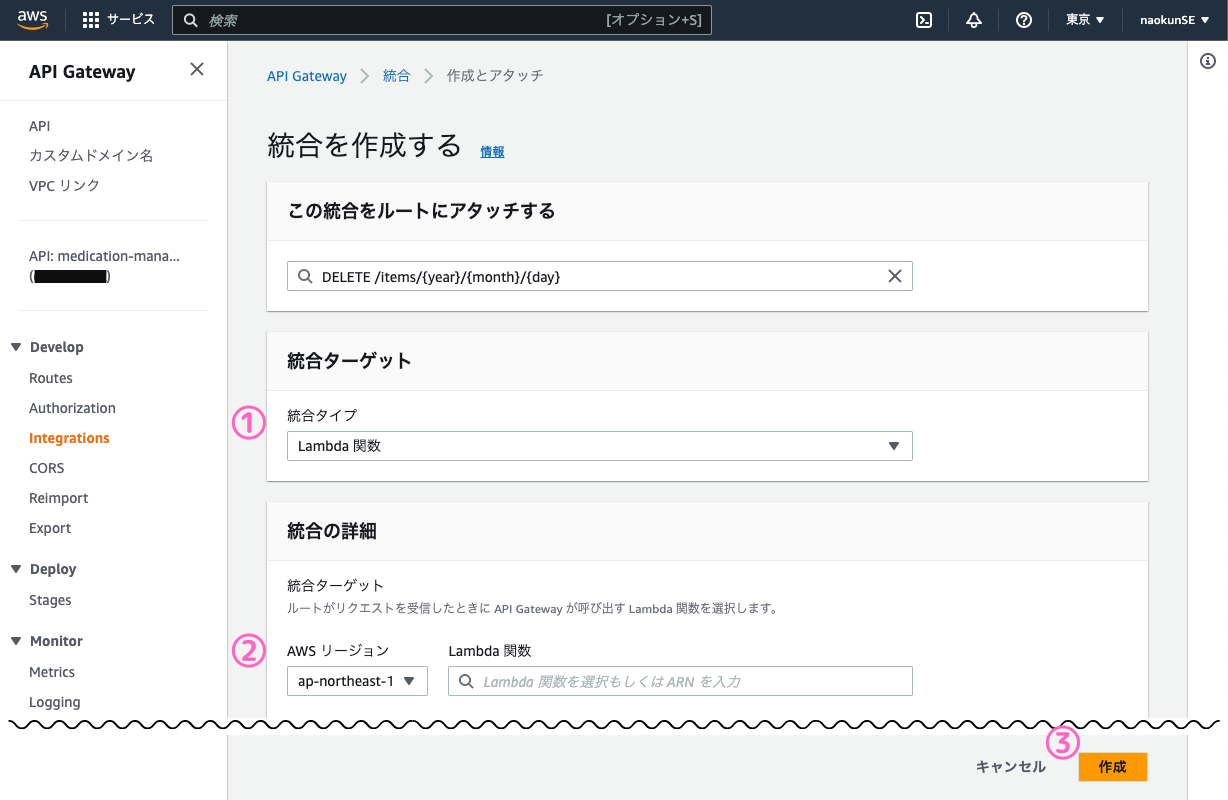Open the help question mark icon

(x=1024, y=20)
